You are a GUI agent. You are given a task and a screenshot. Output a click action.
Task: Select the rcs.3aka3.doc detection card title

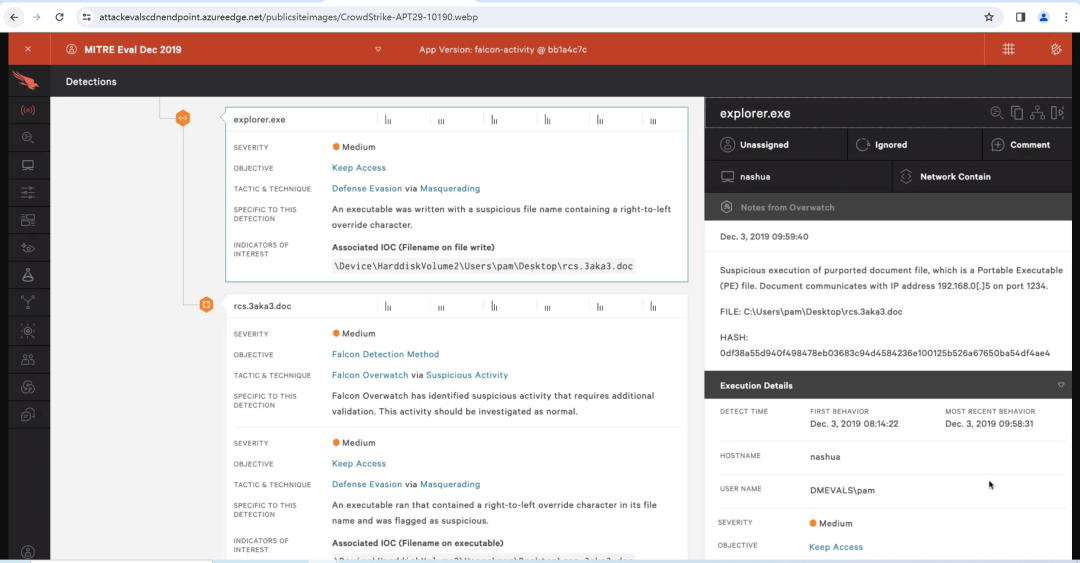(x=262, y=306)
